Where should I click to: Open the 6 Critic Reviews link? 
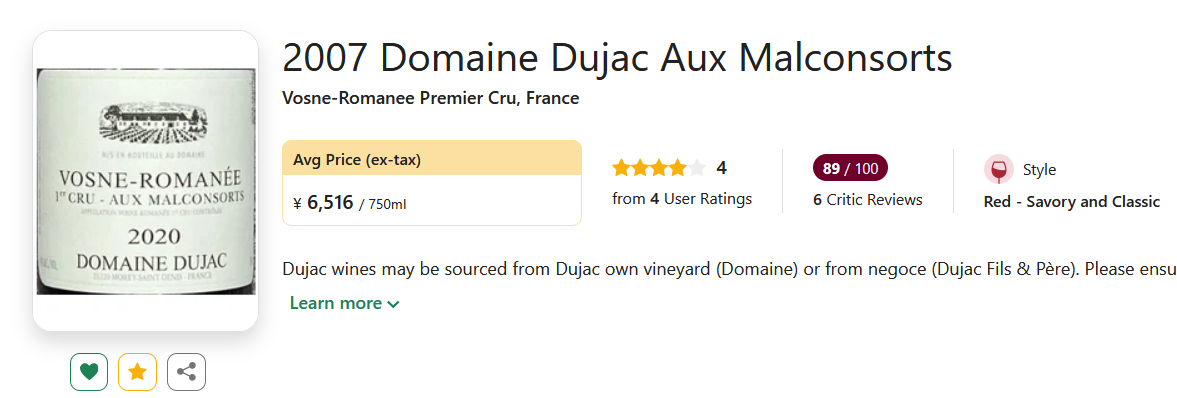868,200
